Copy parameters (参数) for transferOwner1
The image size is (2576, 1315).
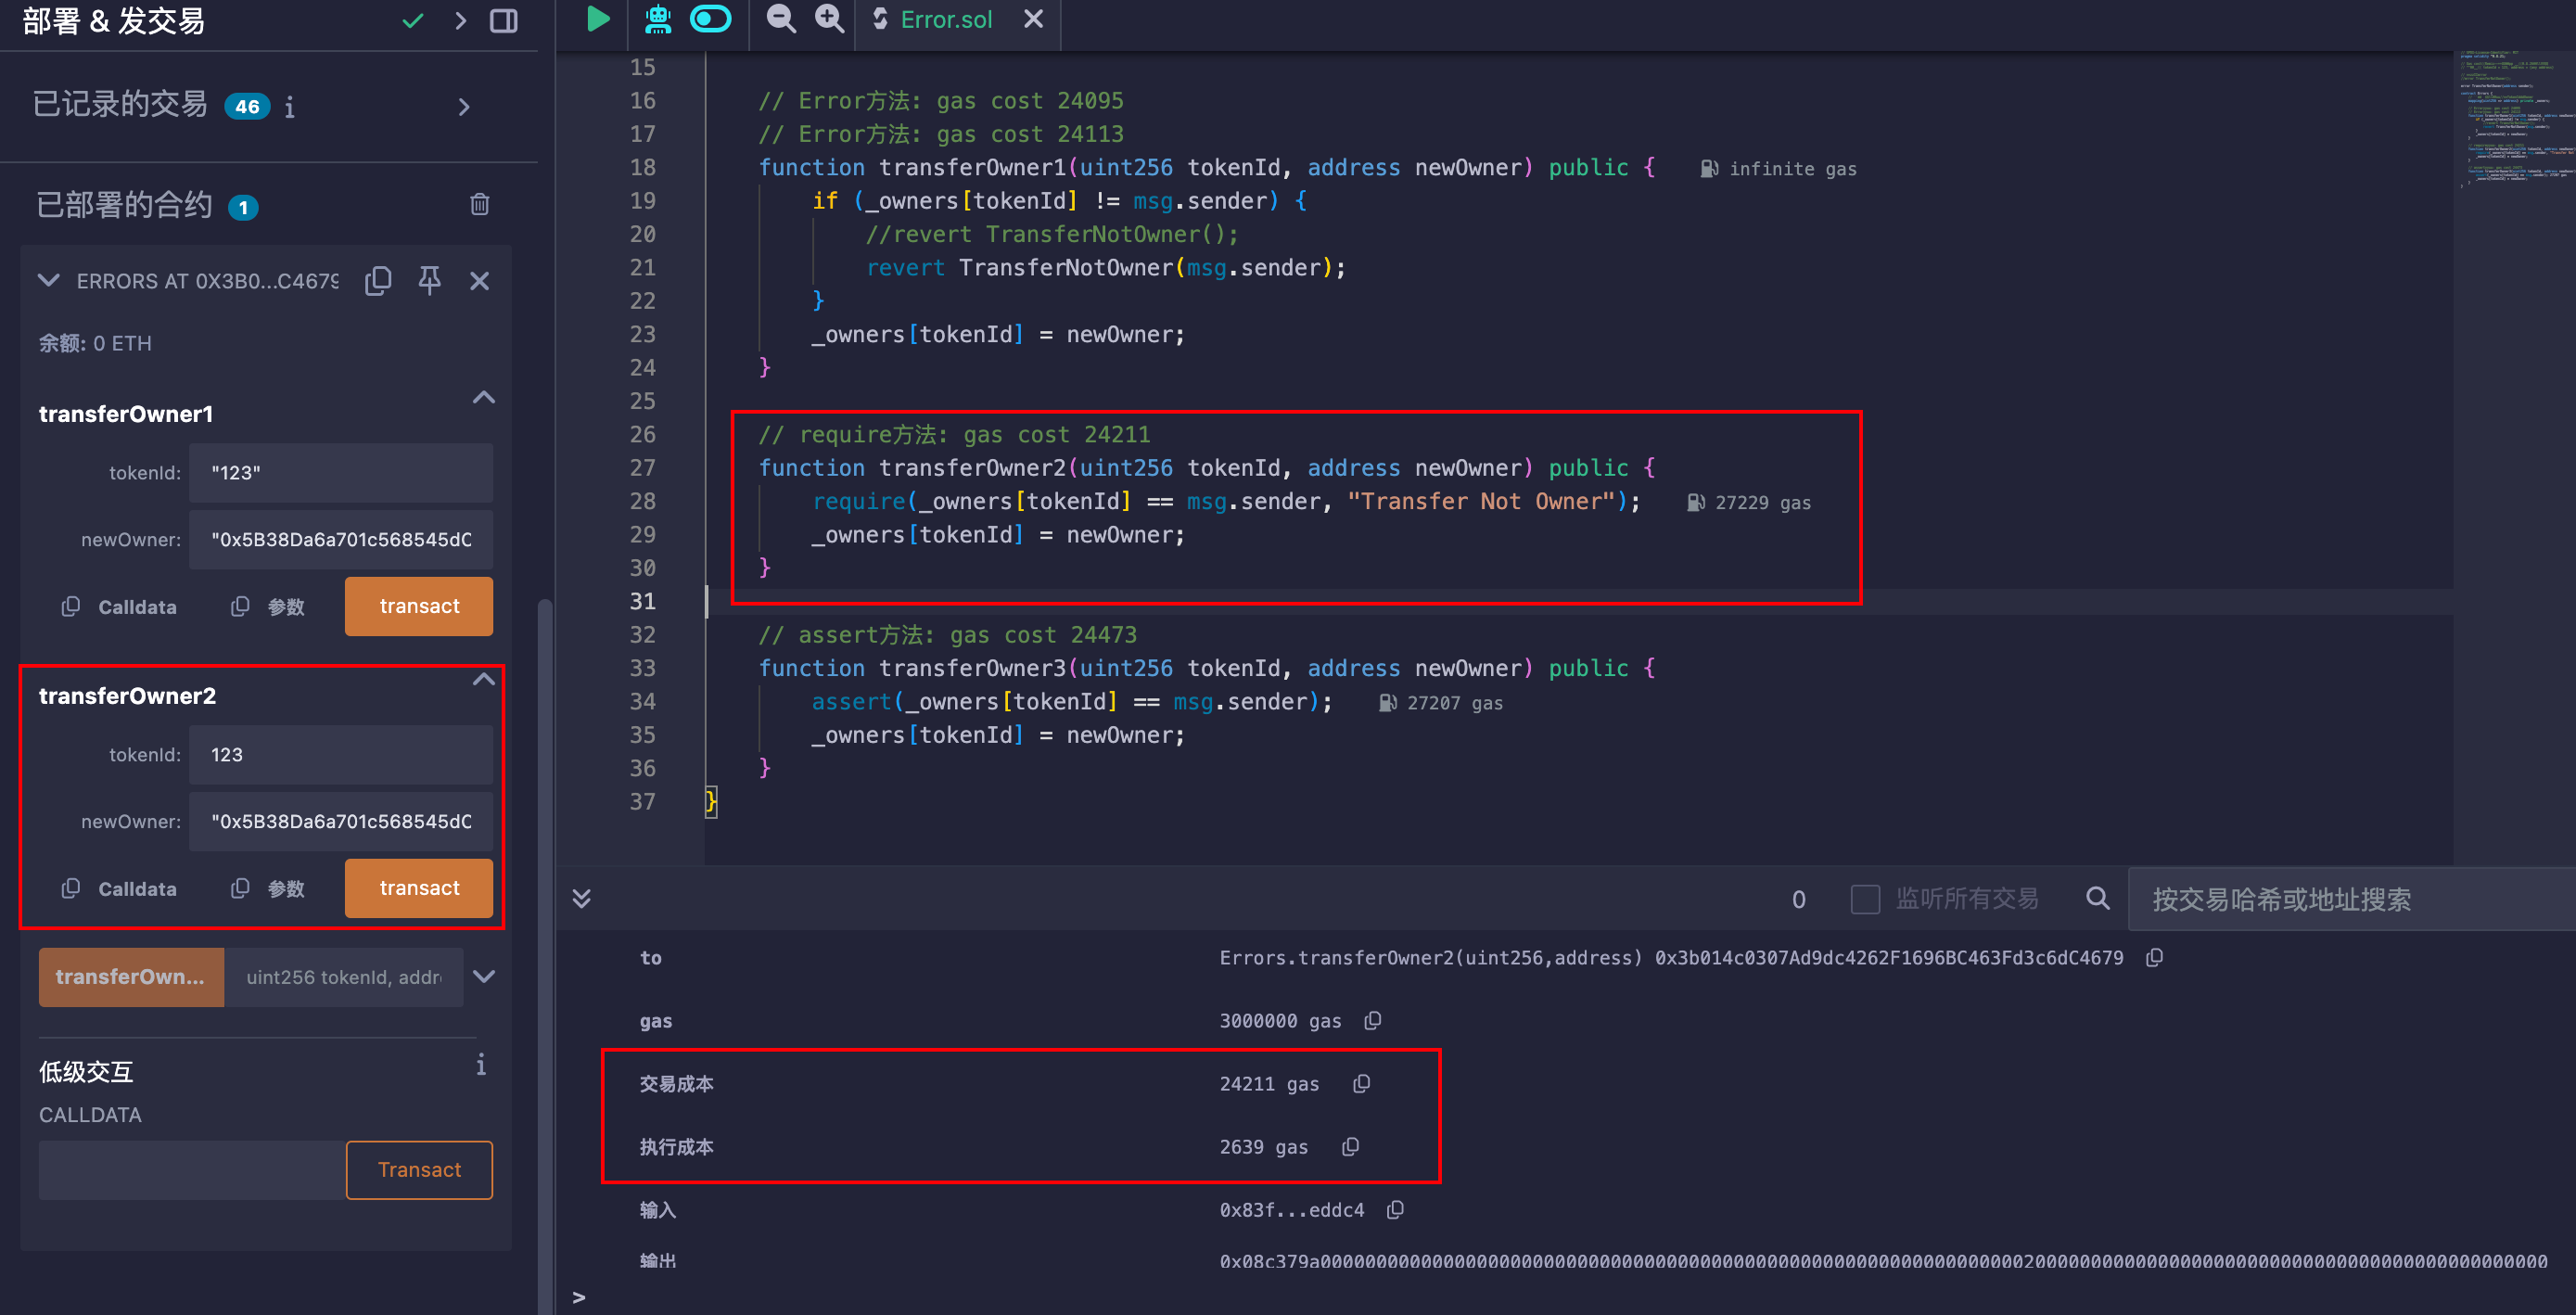[267, 607]
